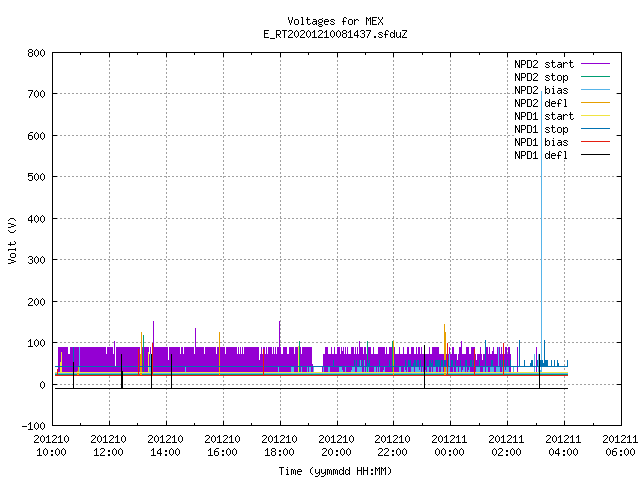This screenshot has height=480, width=640.
Task: Click the 500 y-axis tick label
Action: (x=36, y=177)
